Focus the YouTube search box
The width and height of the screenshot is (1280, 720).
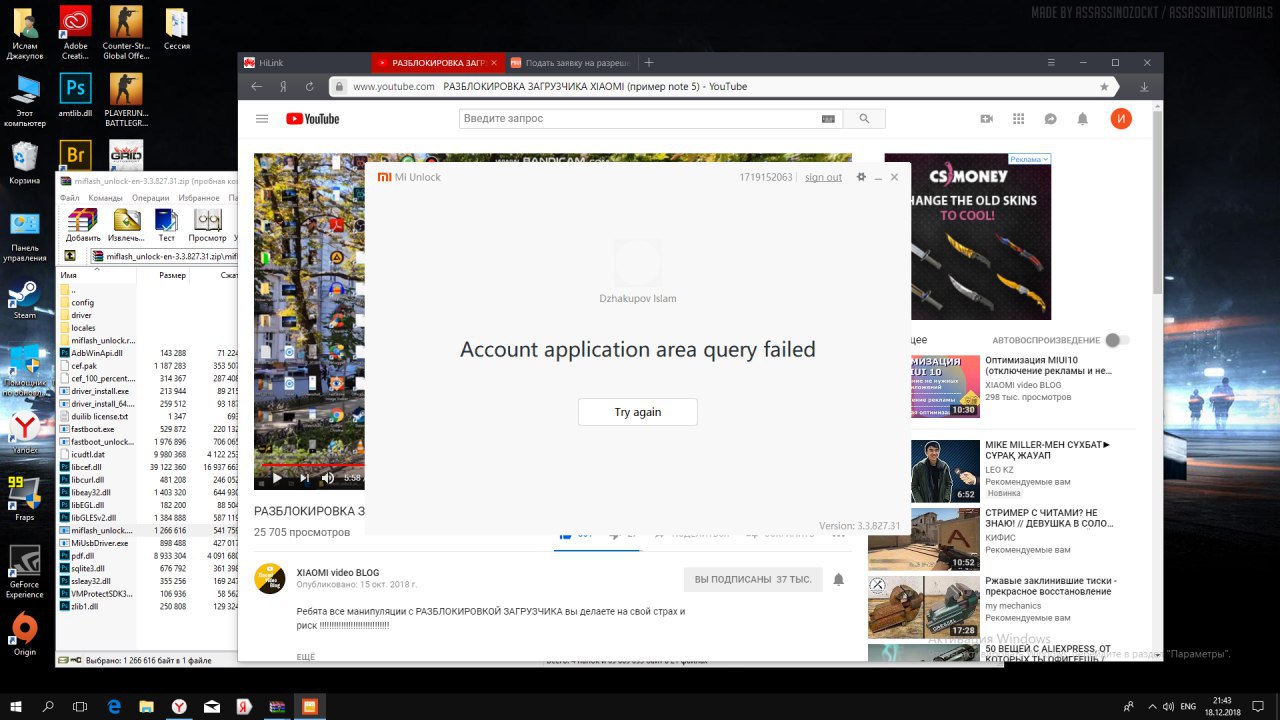coord(640,119)
